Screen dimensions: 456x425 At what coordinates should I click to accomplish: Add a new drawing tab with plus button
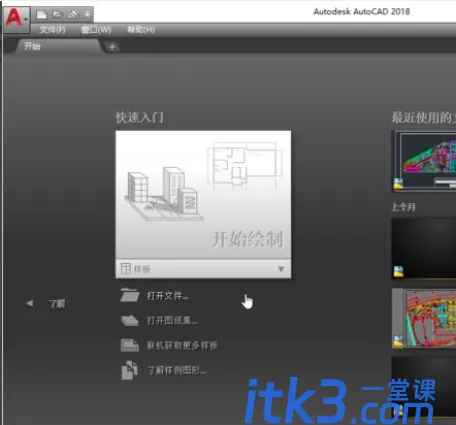[112, 47]
